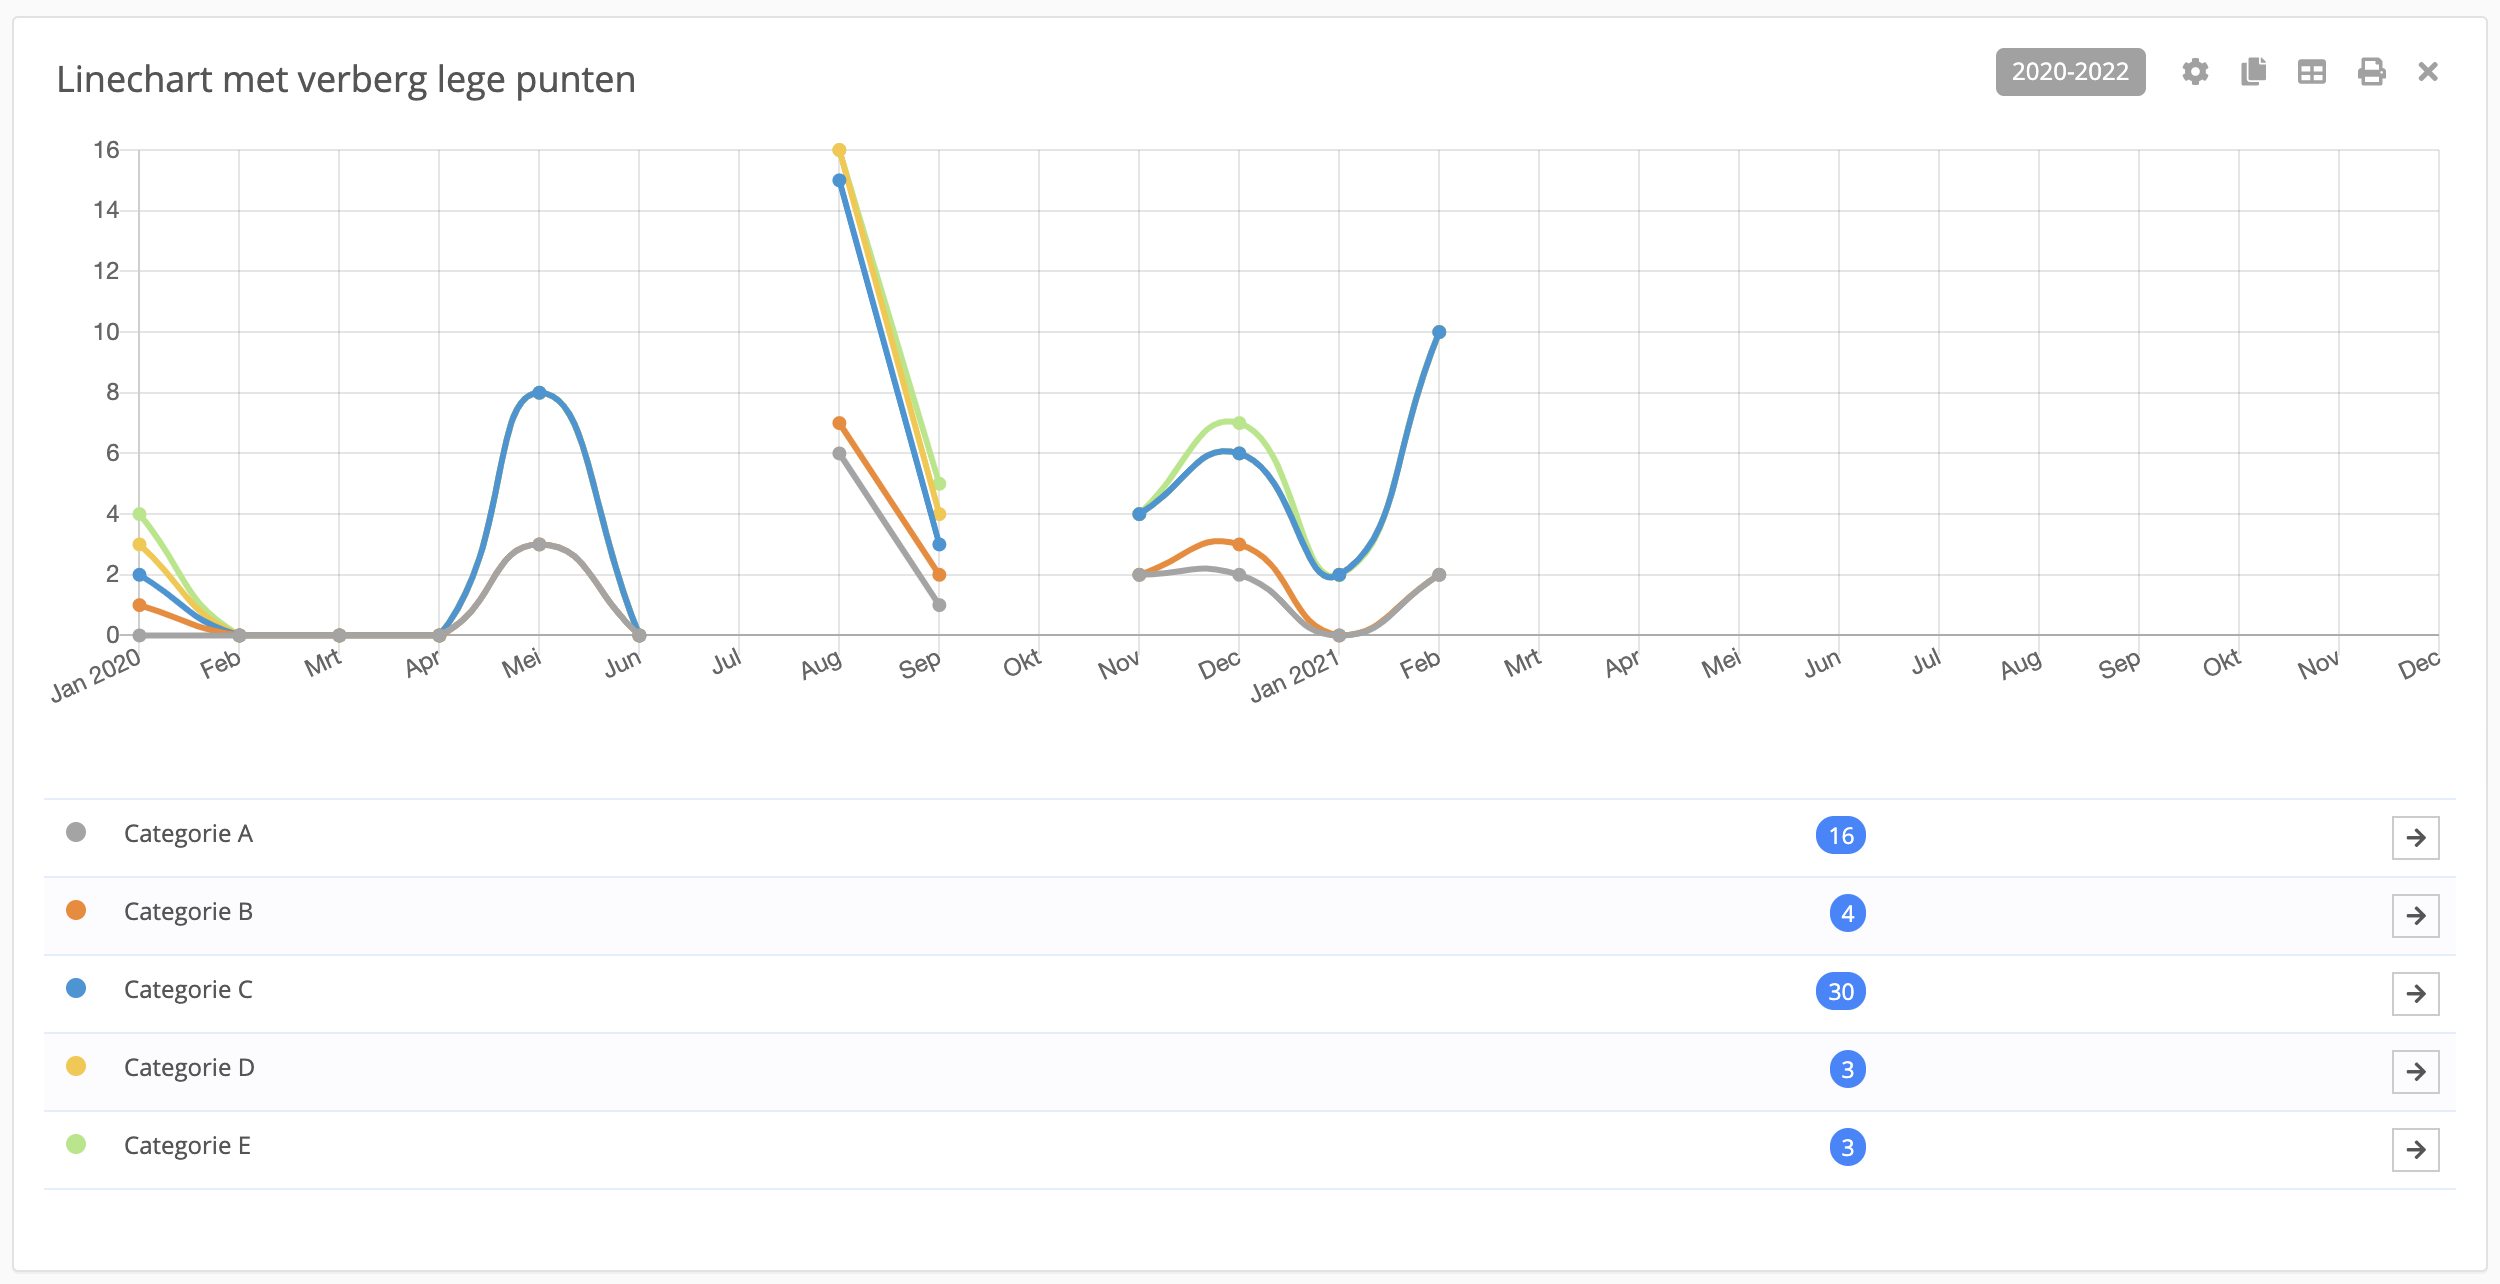Screen dimensions: 2500x1284
Task: Toggle Categorie C blue legend dot
Action: pos(76,988)
